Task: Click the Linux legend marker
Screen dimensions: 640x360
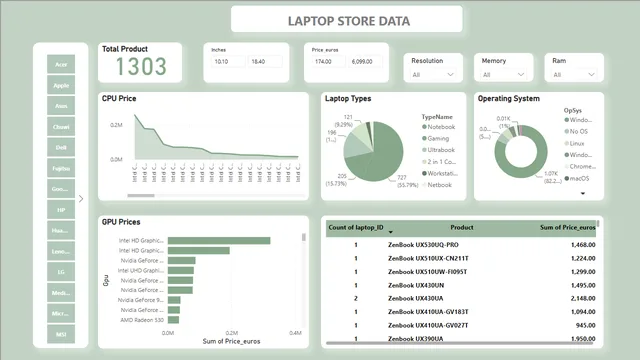Action: [x=567, y=143]
